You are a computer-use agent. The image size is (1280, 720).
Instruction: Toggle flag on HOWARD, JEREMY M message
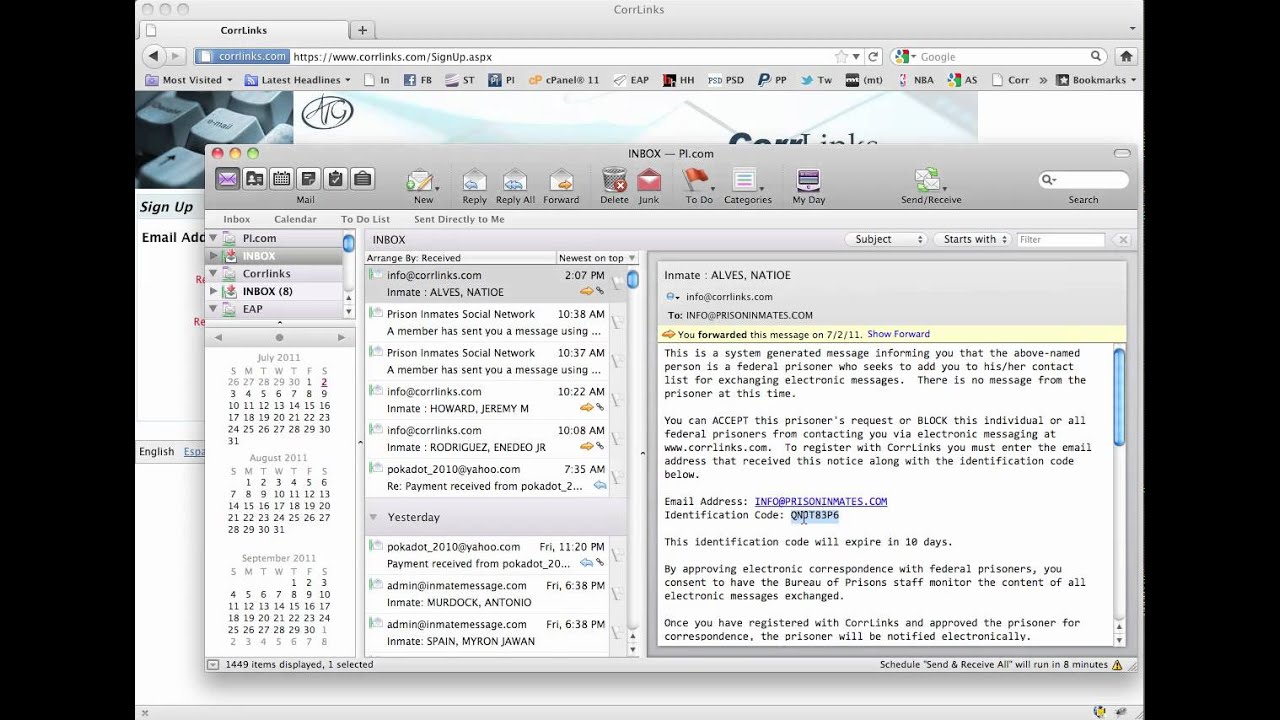point(617,400)
